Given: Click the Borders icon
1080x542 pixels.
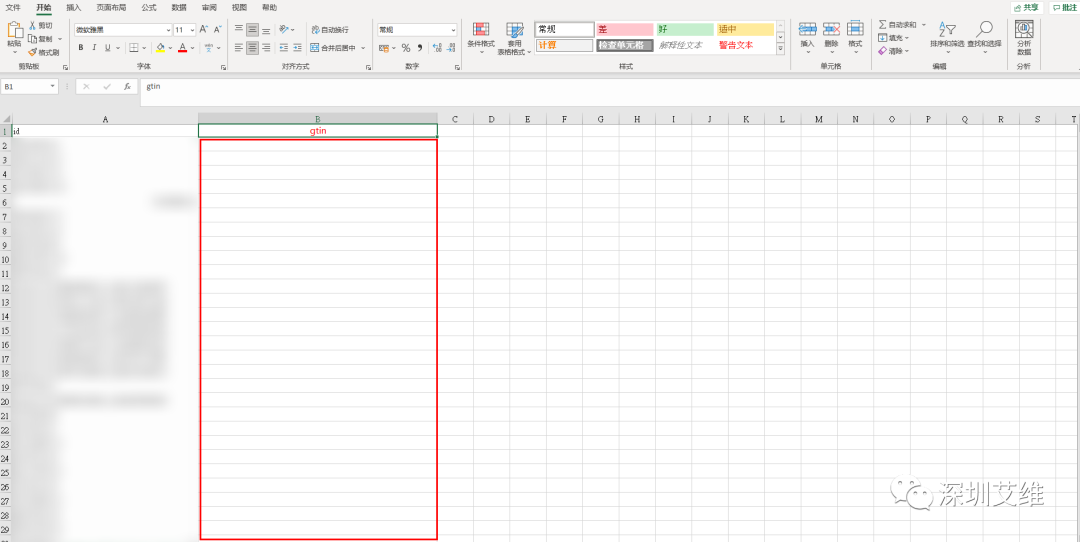Looking at the screenshot, I should click(134, 48).
